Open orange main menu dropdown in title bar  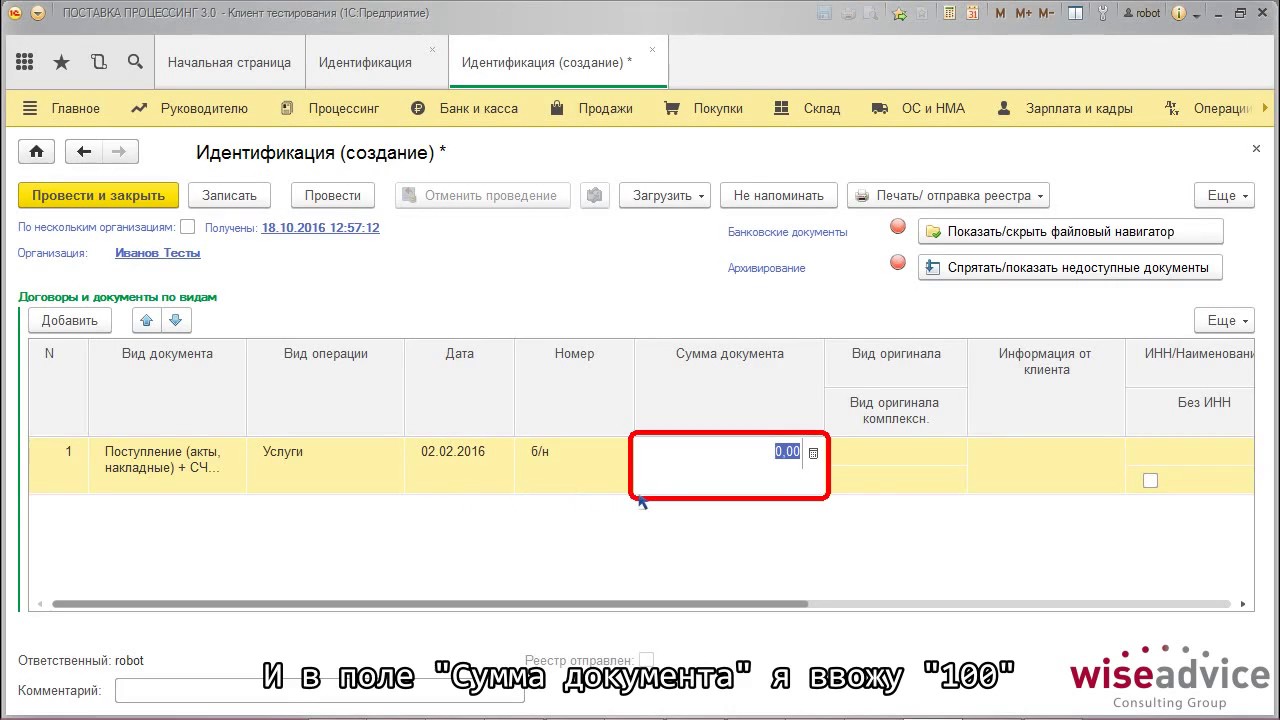[x=38, y=13]
